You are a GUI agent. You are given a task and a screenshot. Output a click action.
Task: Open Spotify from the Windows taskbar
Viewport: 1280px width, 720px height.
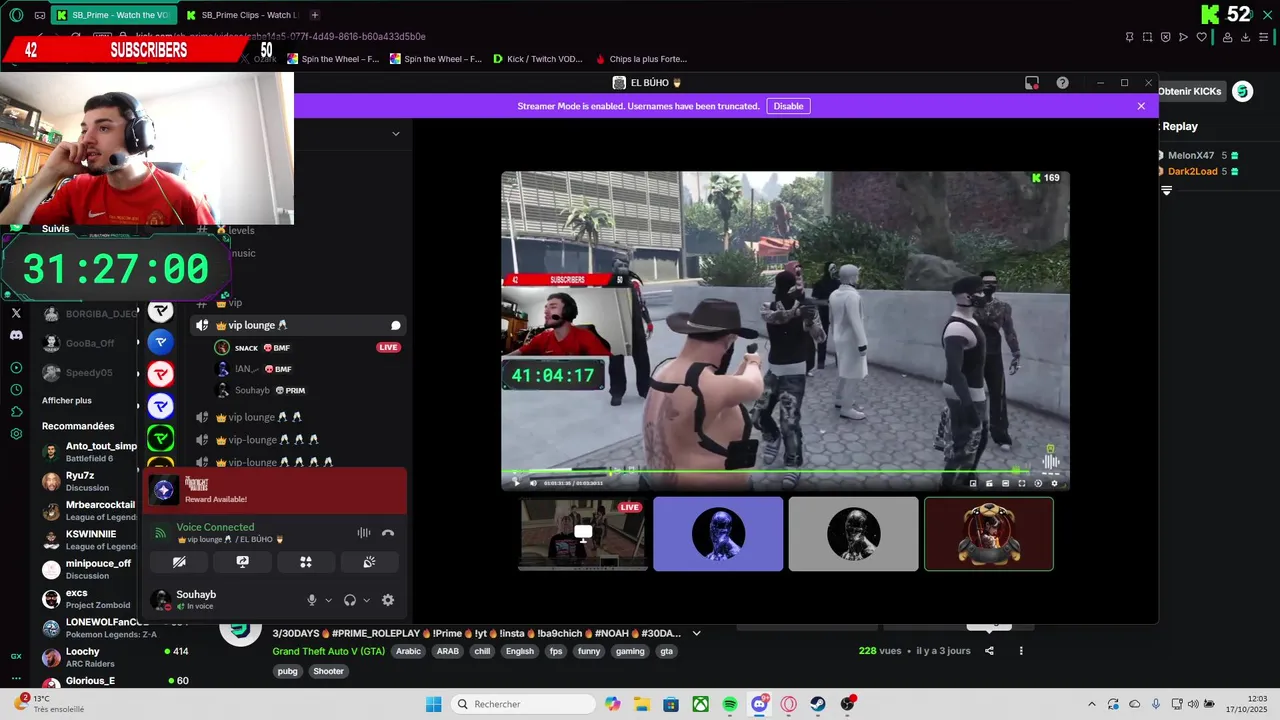point(730,704)
